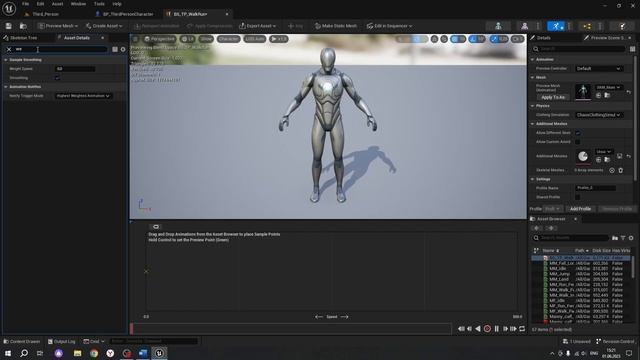Open the Animation Blueprint mode icon
Image resolution: width=640 pixels, height=360 pixels.
tap(587, 26)
